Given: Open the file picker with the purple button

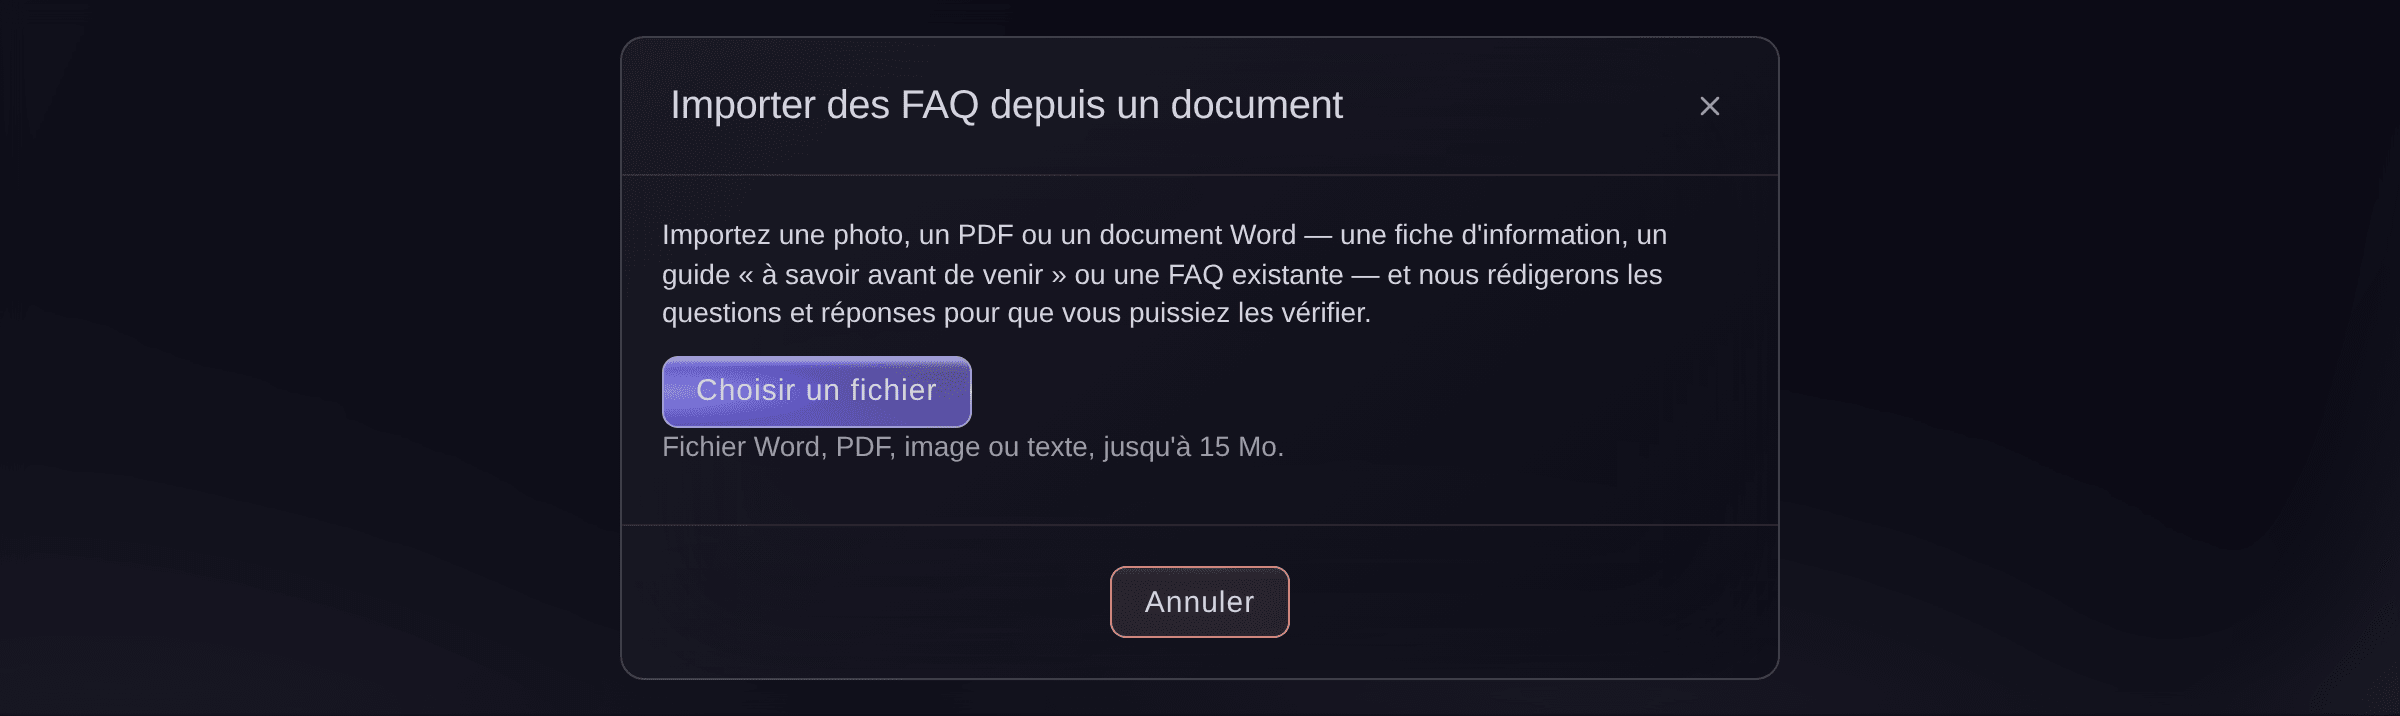Looking at the screenshot, I should tap(816, 391).
